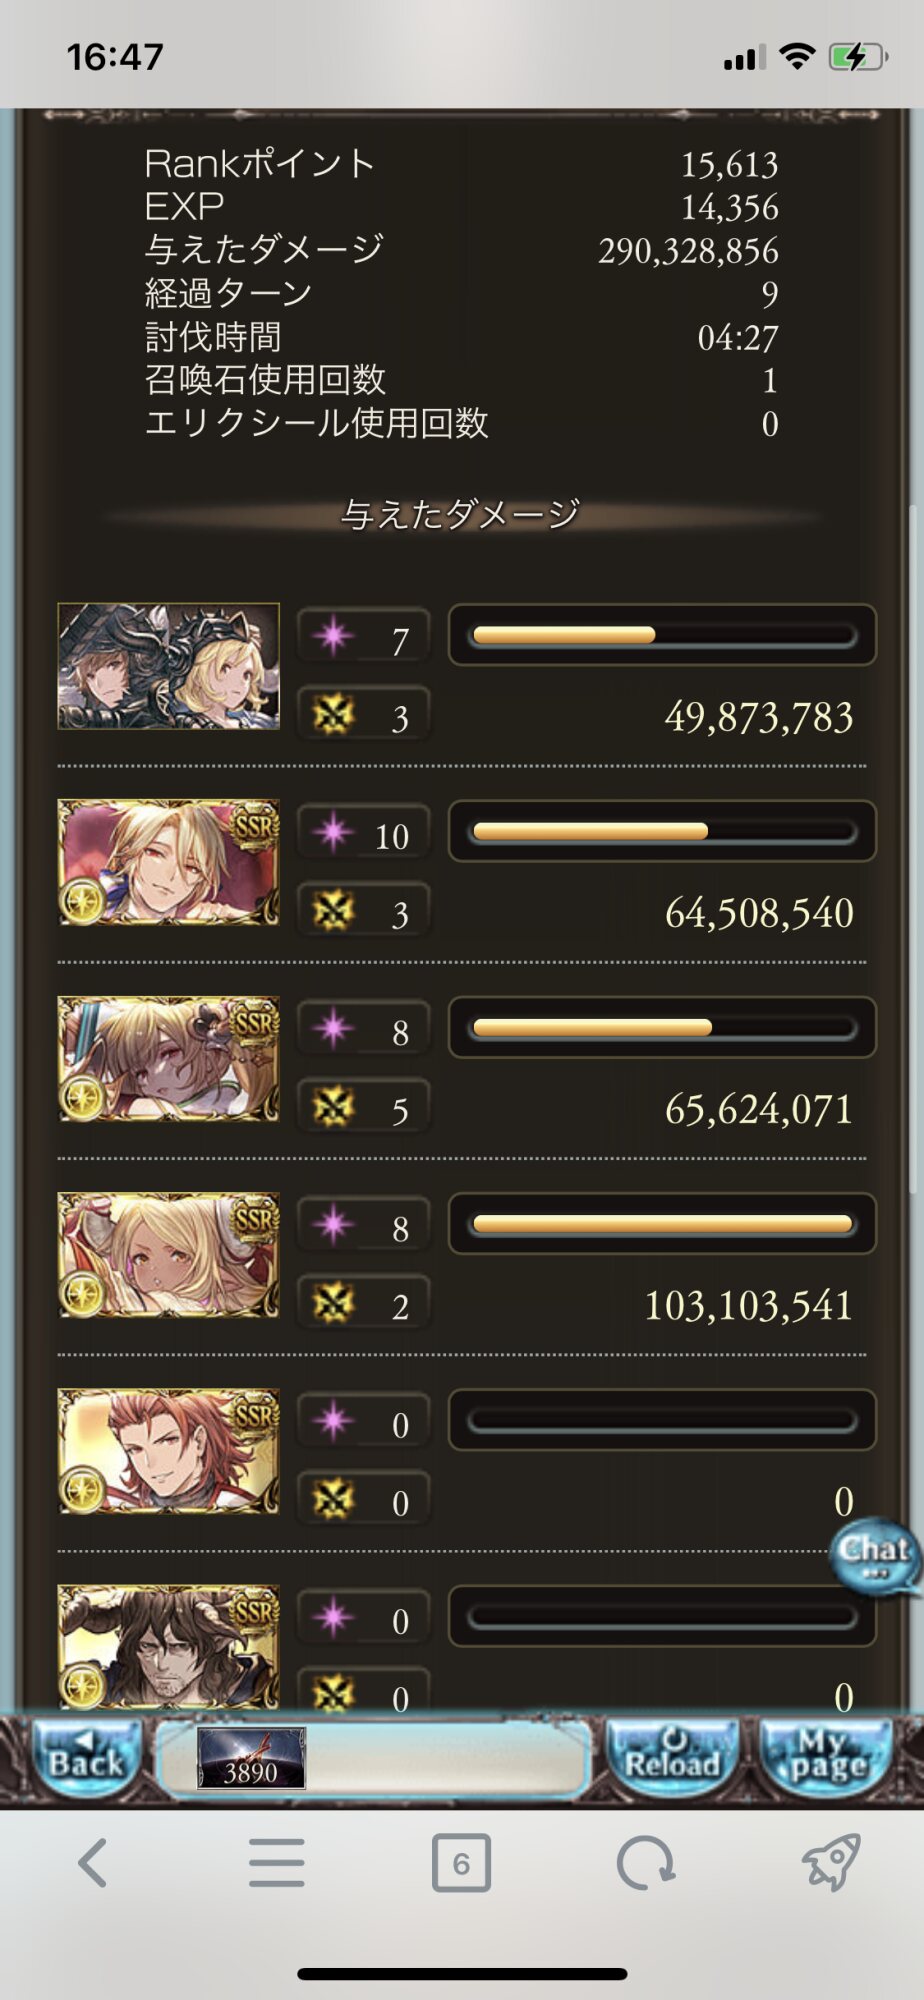Select the character with 65,624,071 damage
924x2000 pixels.
tap(168, 1058)
